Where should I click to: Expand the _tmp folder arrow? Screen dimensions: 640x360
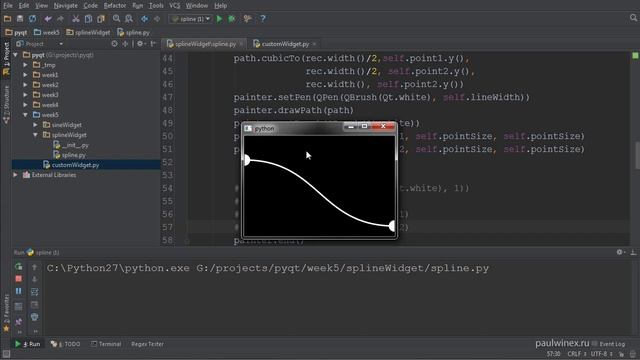[x=25, y=65]
